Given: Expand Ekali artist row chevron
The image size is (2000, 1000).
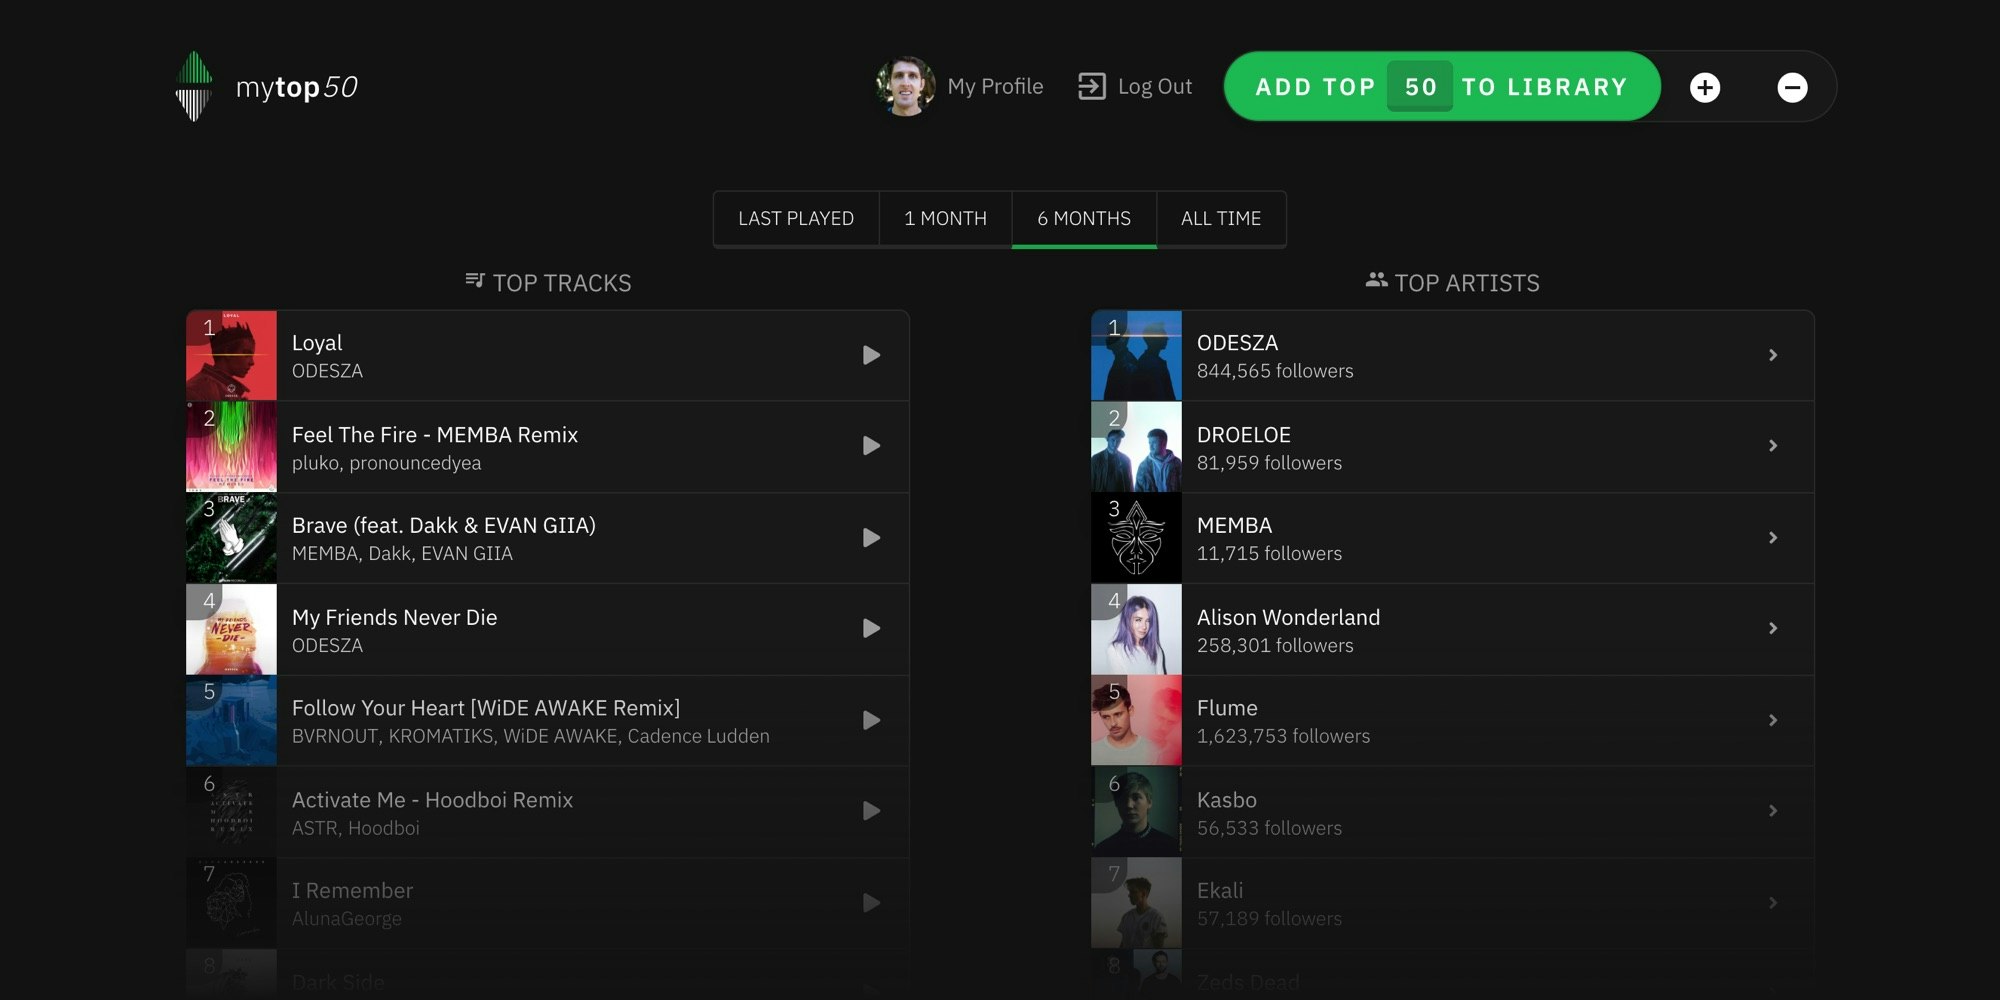Looking at the screenshot, I should click(1773, 903).
